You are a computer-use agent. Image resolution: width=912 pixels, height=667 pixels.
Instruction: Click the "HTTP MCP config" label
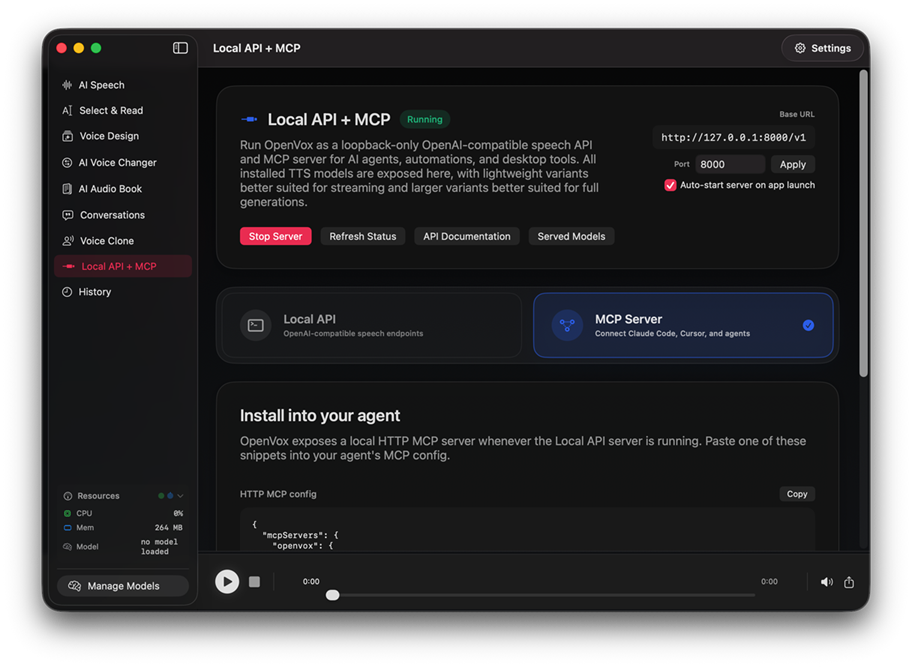pyautogui.click(x=278, y=494)
